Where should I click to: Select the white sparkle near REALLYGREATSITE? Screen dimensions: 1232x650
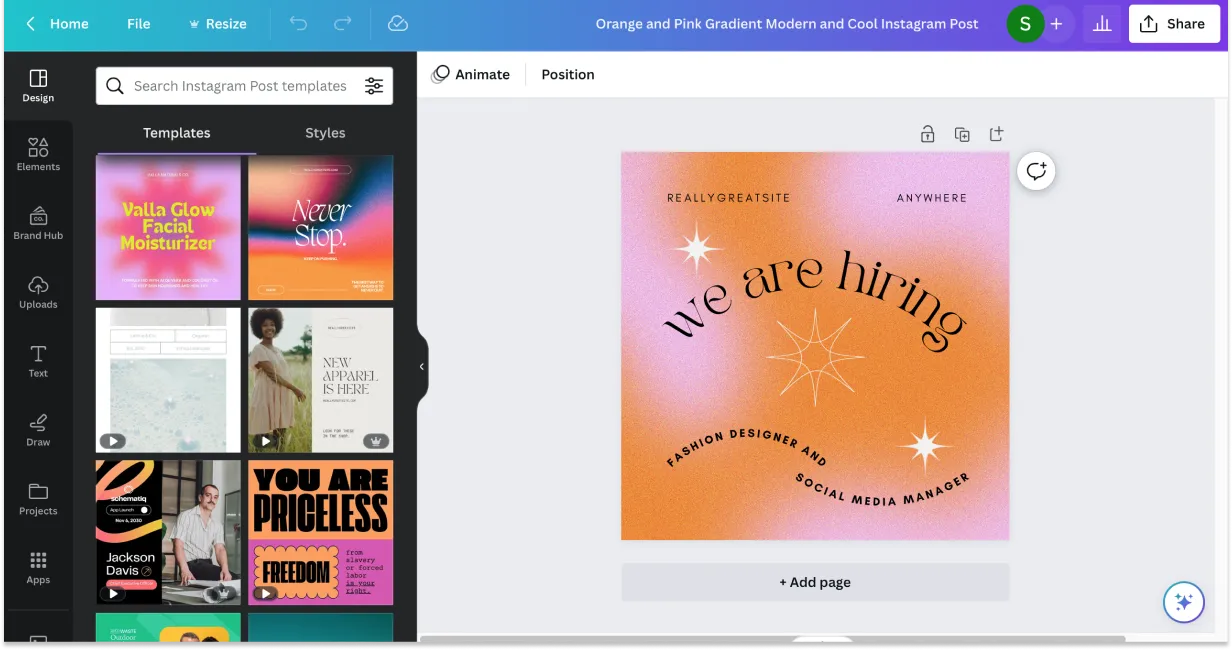click(x=697, y=248)
